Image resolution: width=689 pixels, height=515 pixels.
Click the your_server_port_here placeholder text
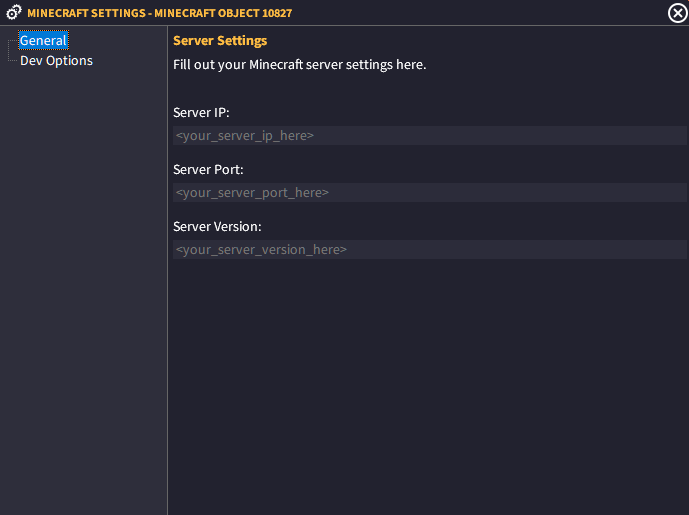(252, 192)
